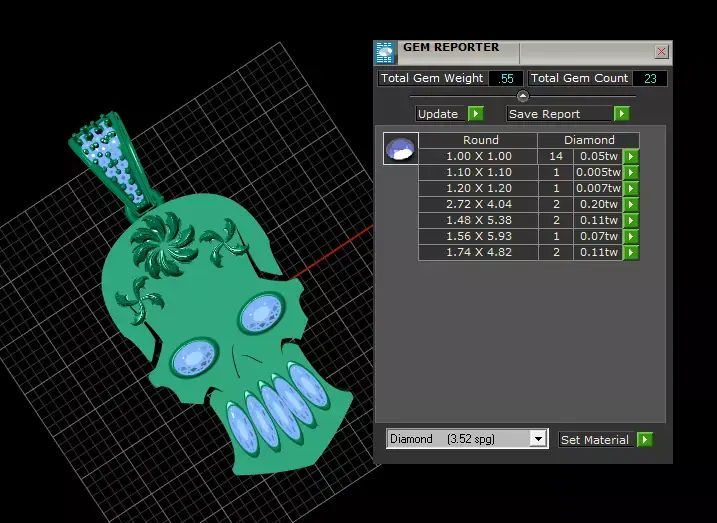Click green arrow for 1.10 X 1.10 row
This screenshot has width=717, height=523.
pos(631,172)
